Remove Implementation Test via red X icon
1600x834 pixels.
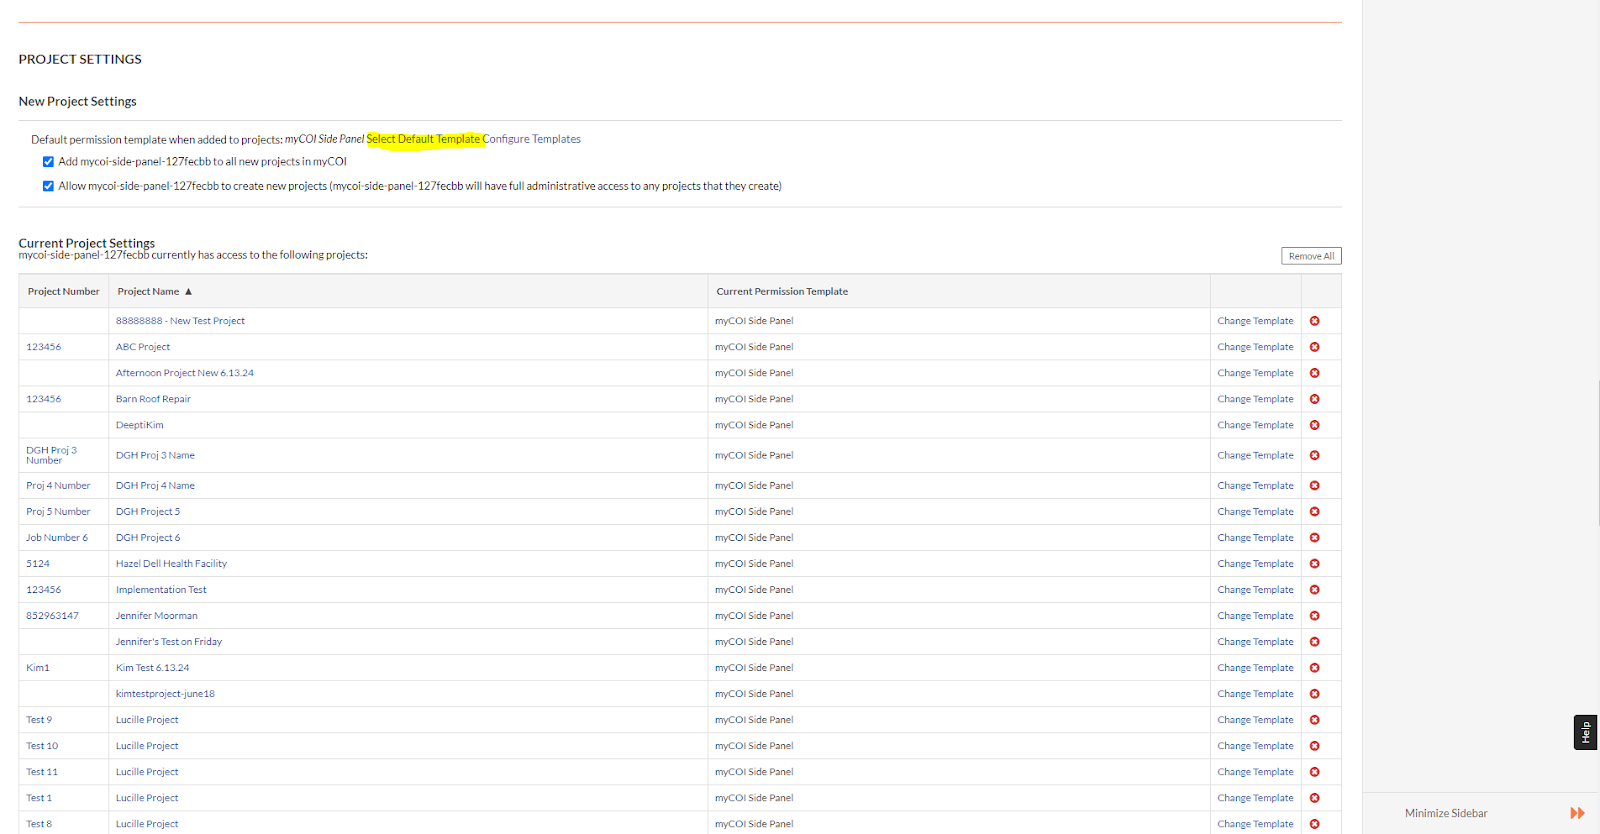(1314, 590)
